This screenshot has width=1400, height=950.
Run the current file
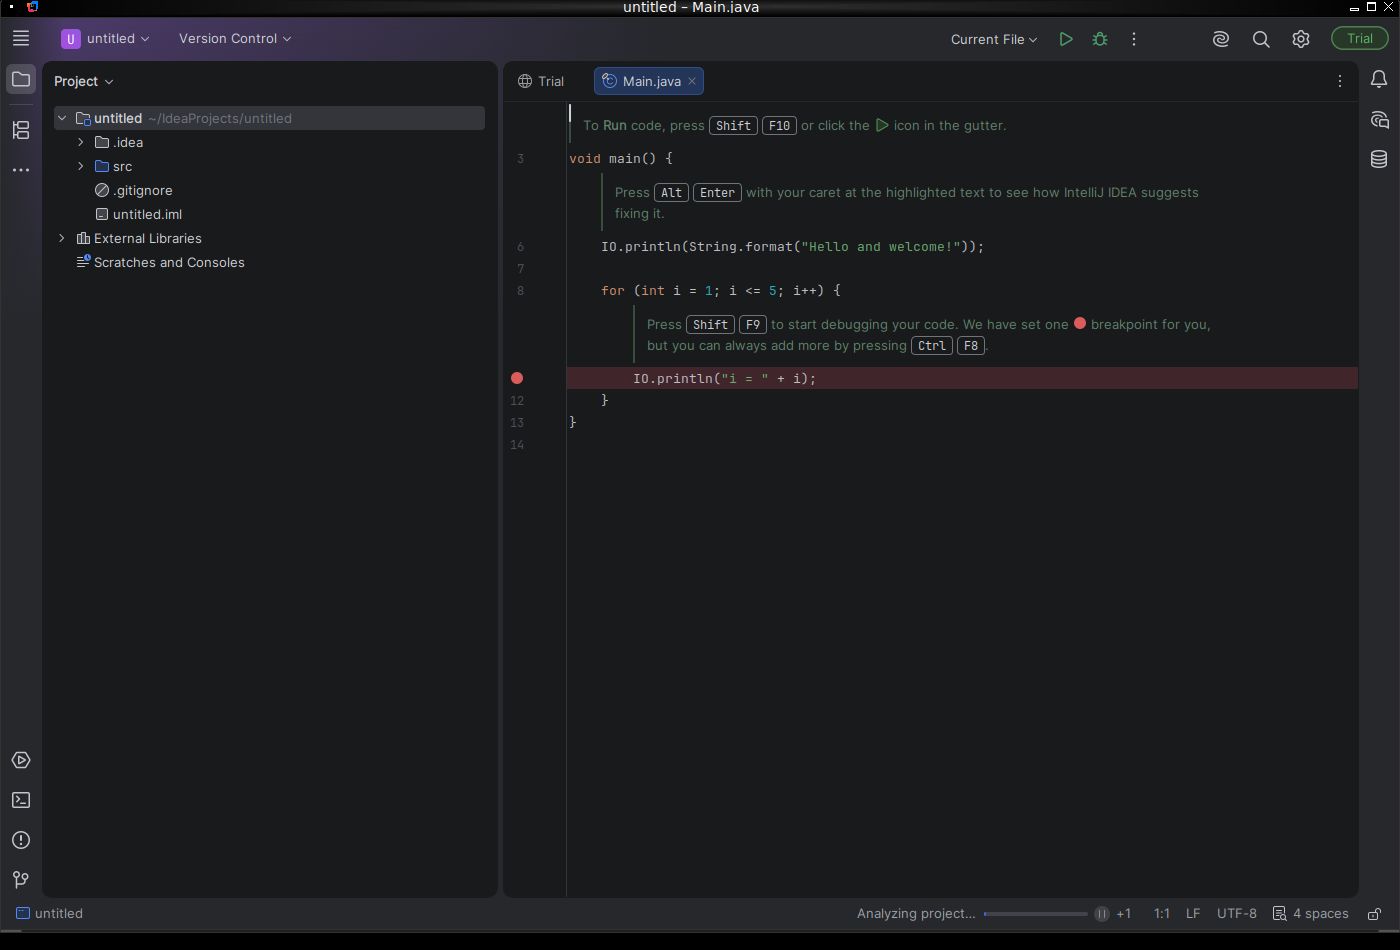[1066, 39]
